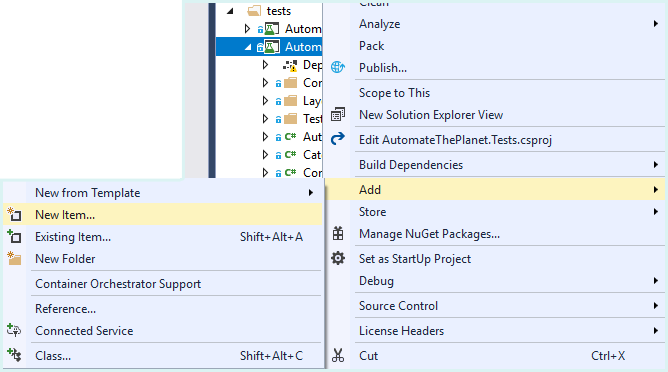The height and width of the screenshot is (372, 668).
Task: Click the tests folder icon
Action: (254, 11)
